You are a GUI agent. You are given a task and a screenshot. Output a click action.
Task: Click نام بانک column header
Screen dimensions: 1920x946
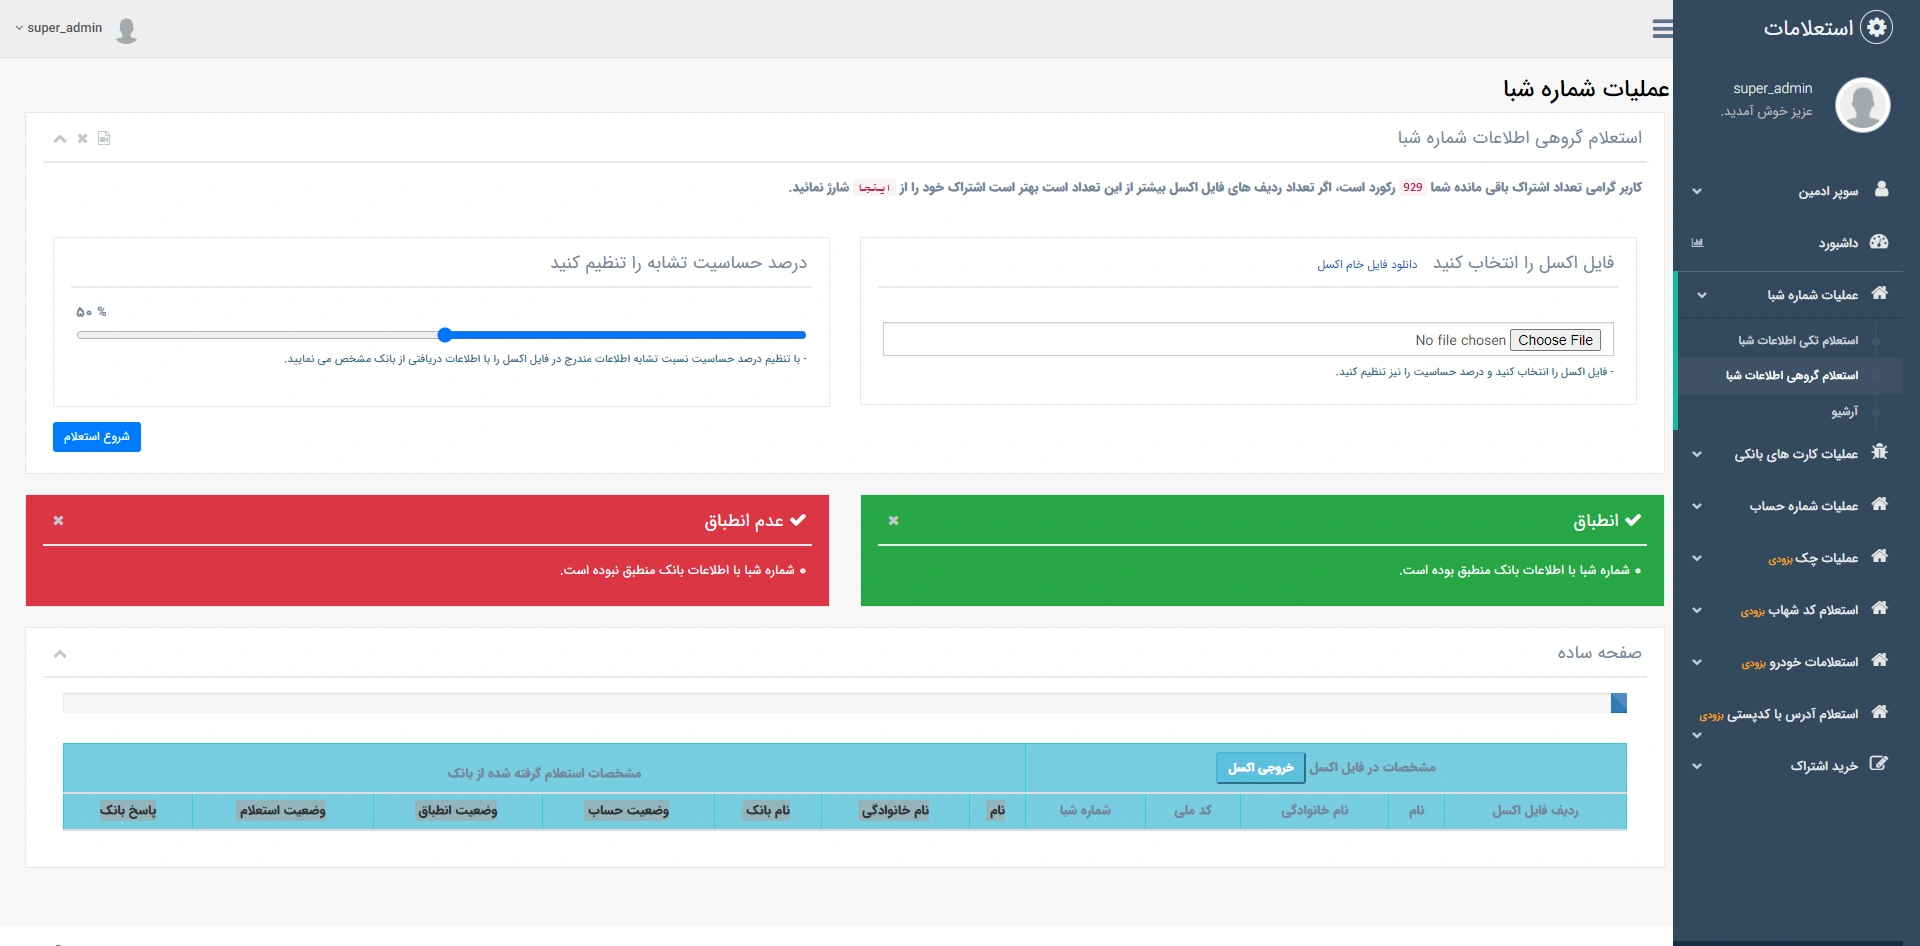click(x=767, y=811)
